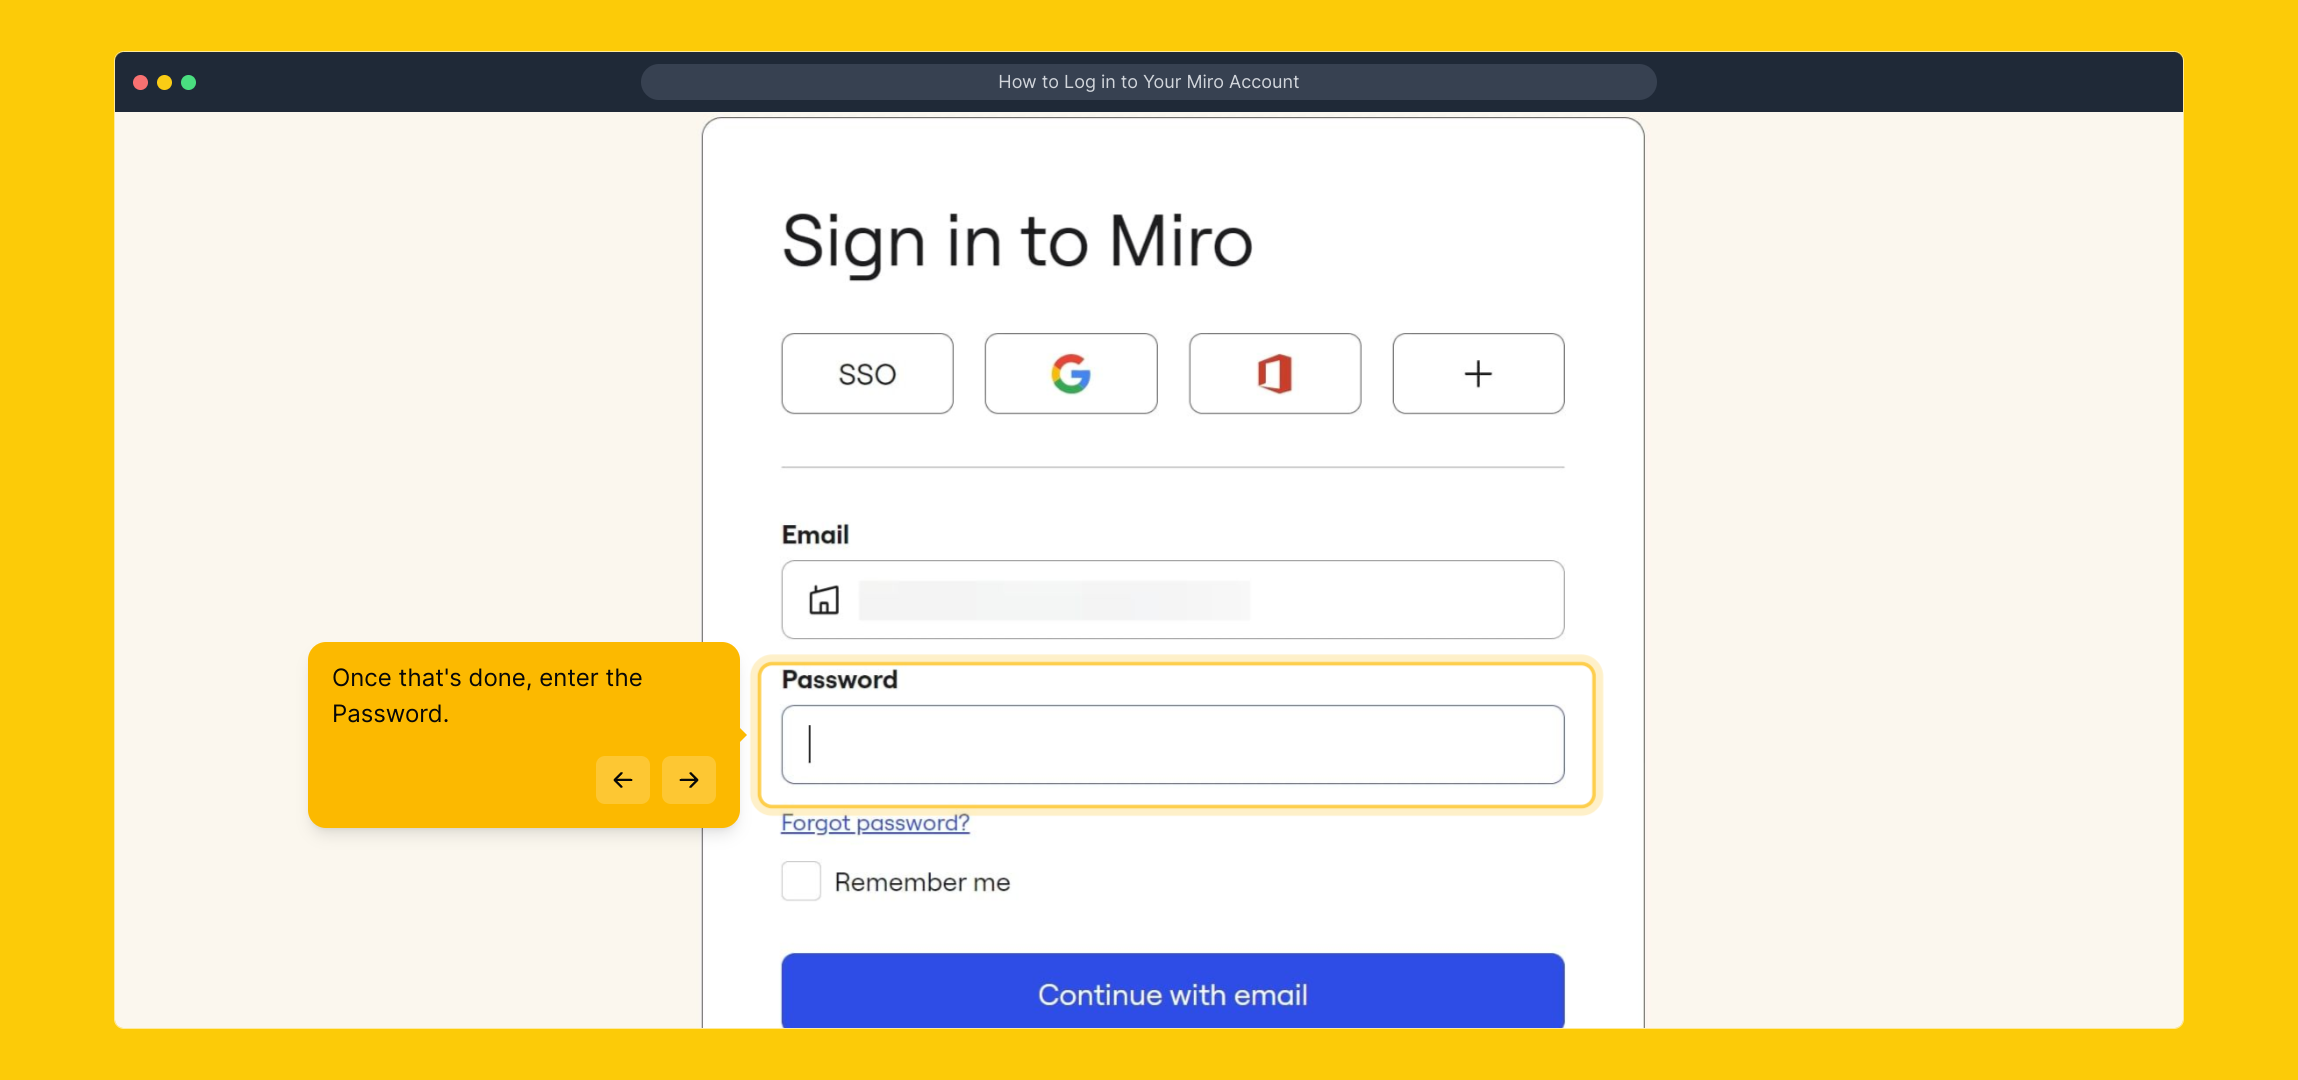Advance to next step with right arrow
The width and height of the screenshot is (2298, 1080).
[689, 780]
